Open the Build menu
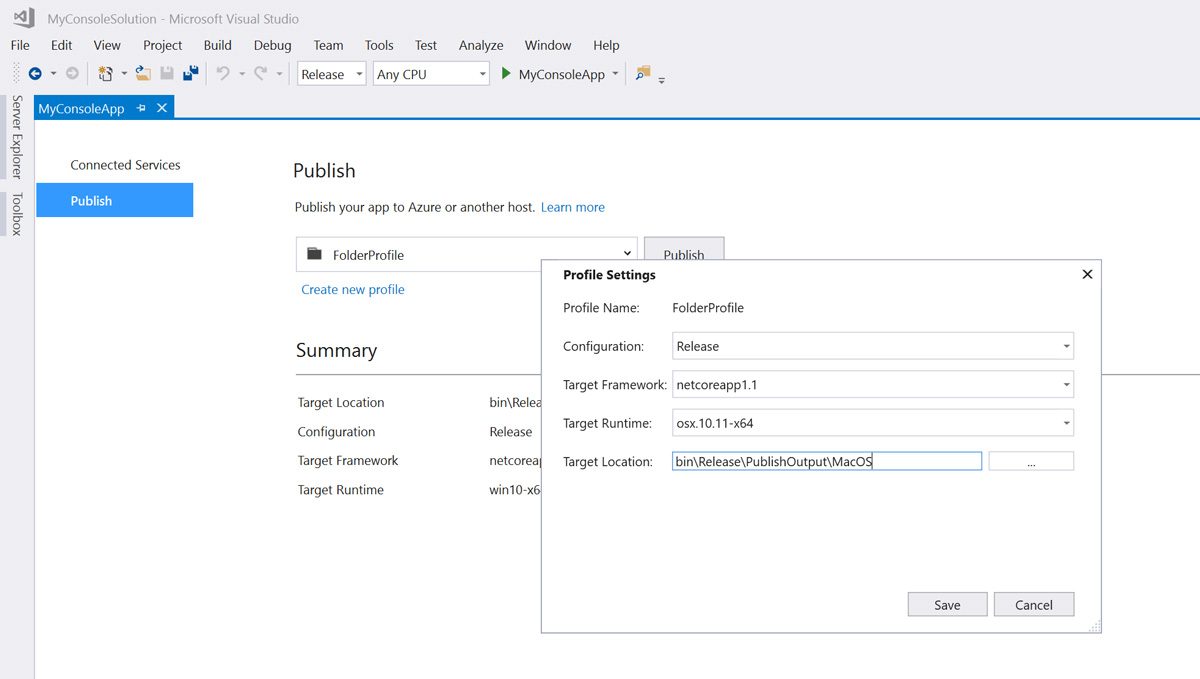The width and height of the screenshot is (1200, 679). click(x=217, y=45)
